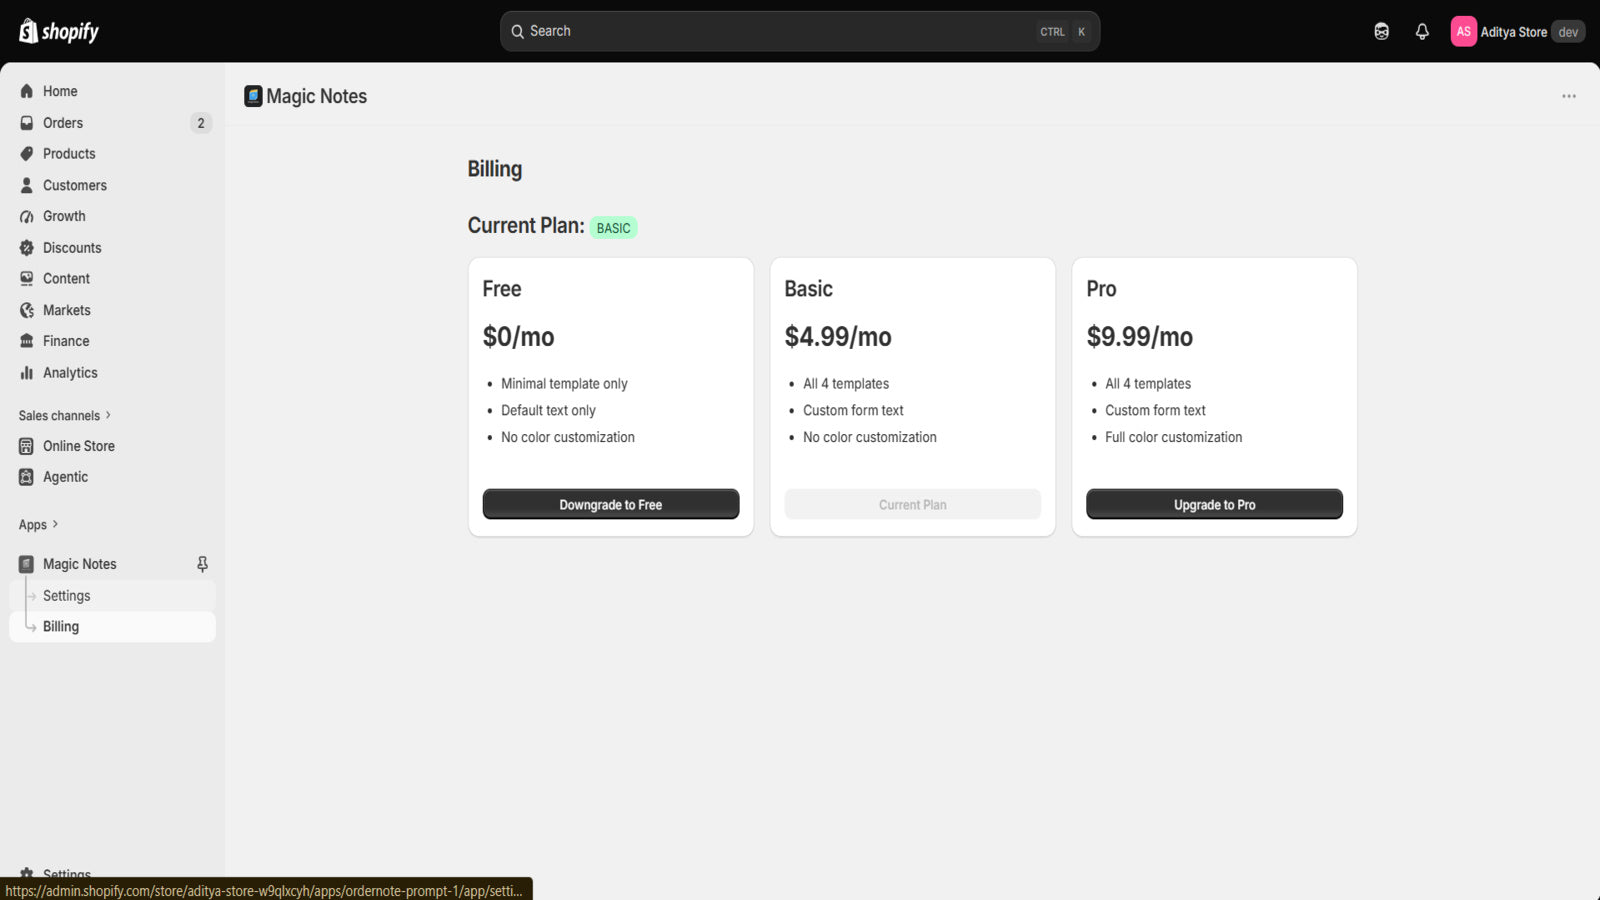Click Upgrade to Pro button

[x=1214, y=504]
